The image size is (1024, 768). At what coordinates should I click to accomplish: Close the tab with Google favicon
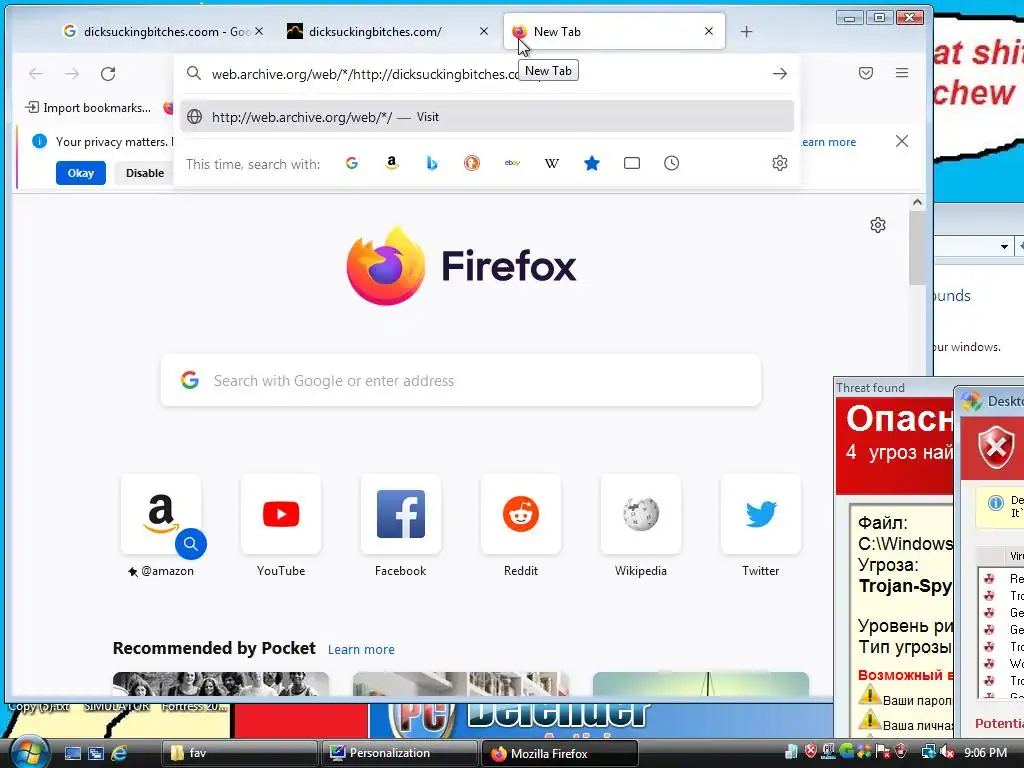coord(259,31)
